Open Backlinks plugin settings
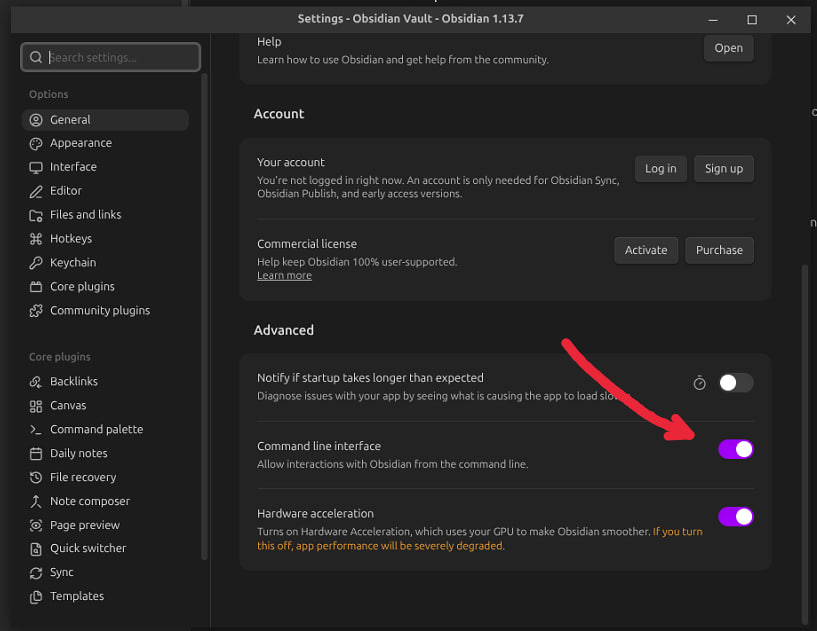The width and height of the screenshot is (817, 631). pos(105,382)
